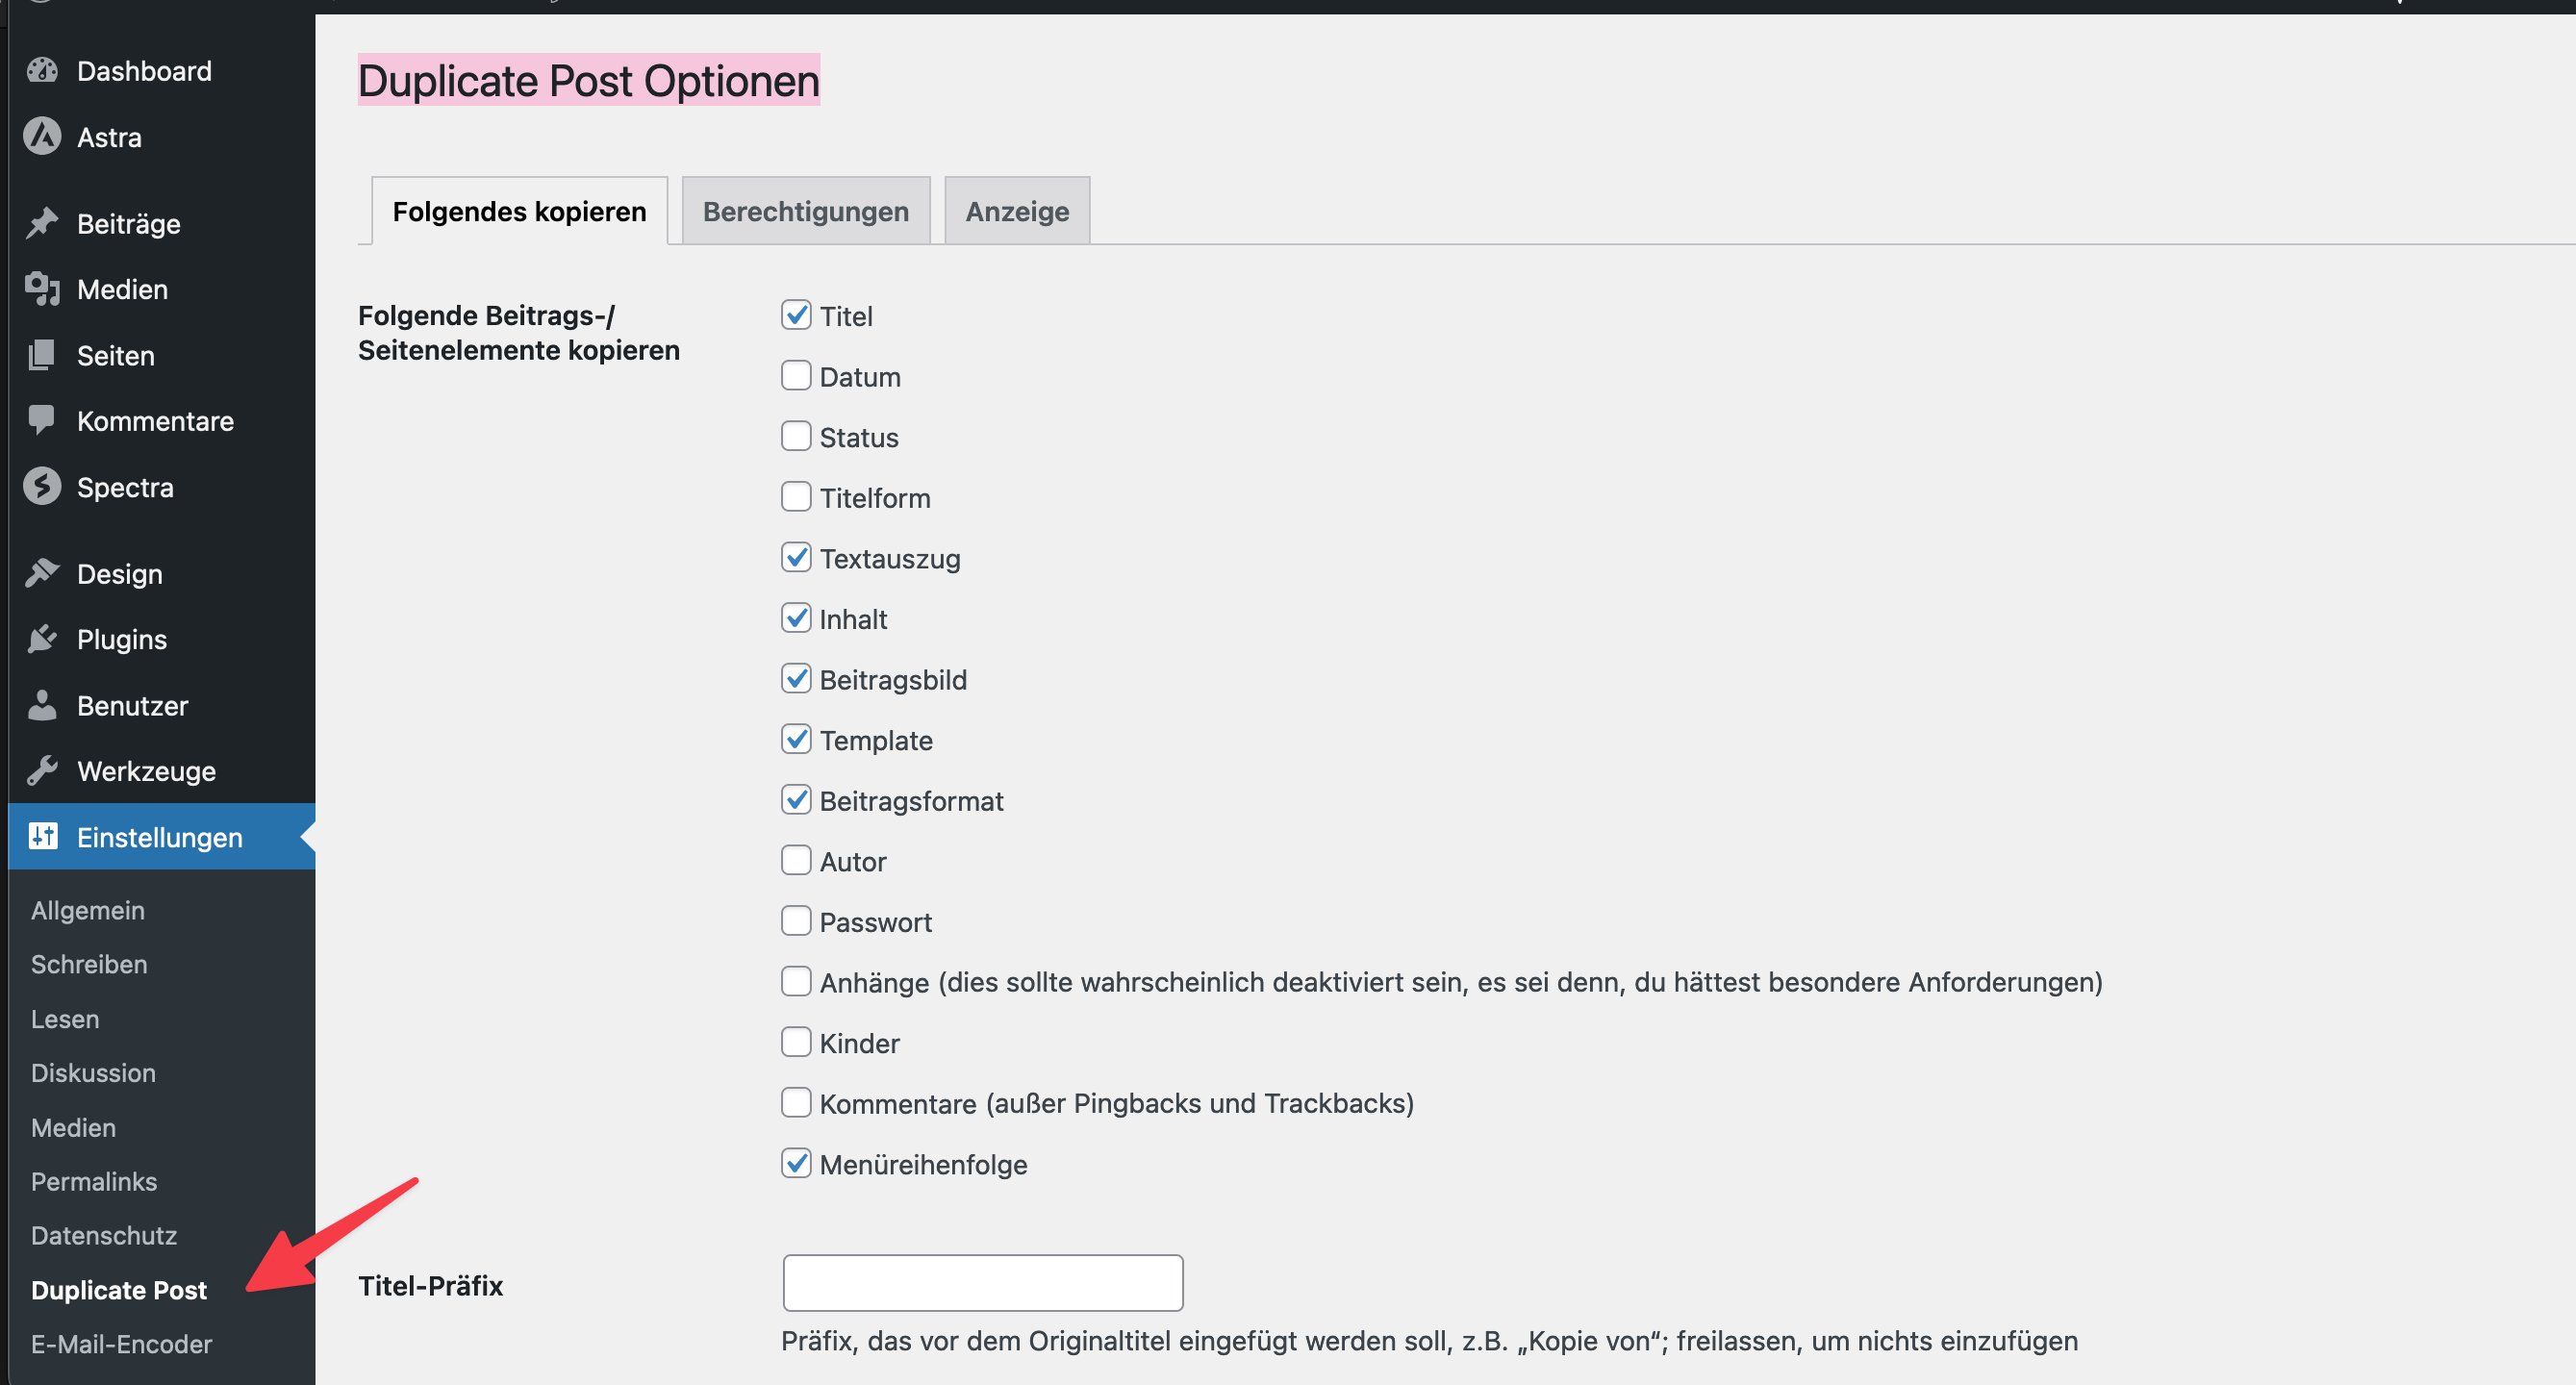
Task: Open the Seiten menu
Action: (116, 355)
